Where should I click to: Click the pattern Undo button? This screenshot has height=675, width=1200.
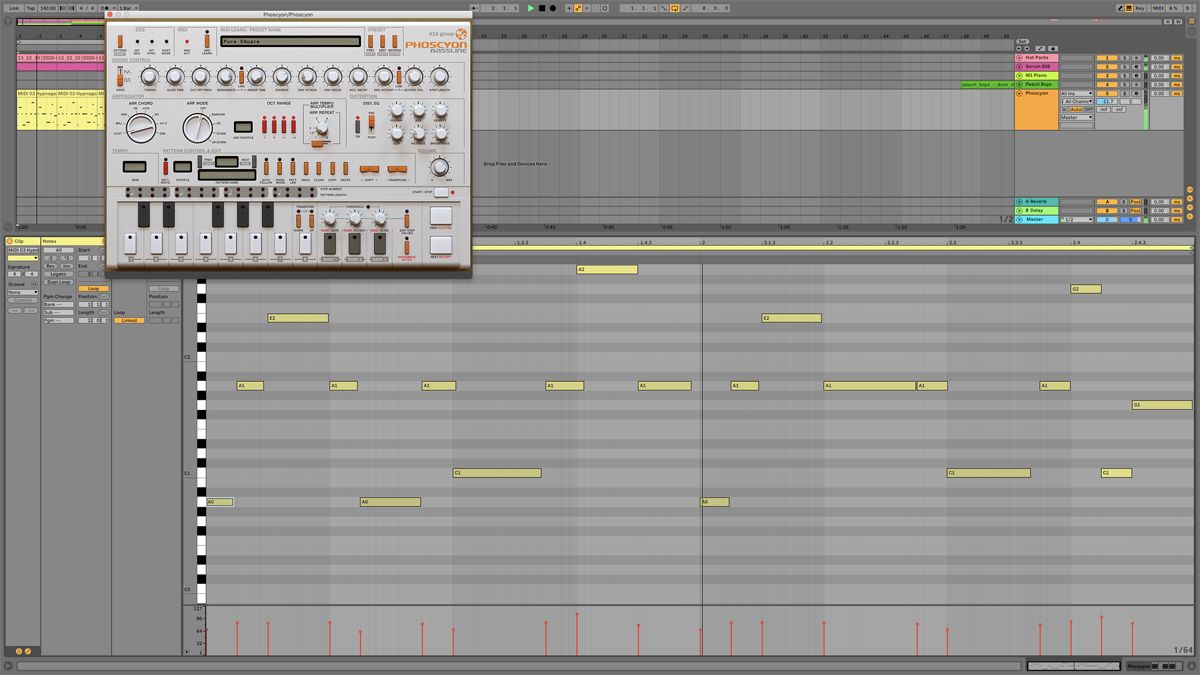(305, 169)
